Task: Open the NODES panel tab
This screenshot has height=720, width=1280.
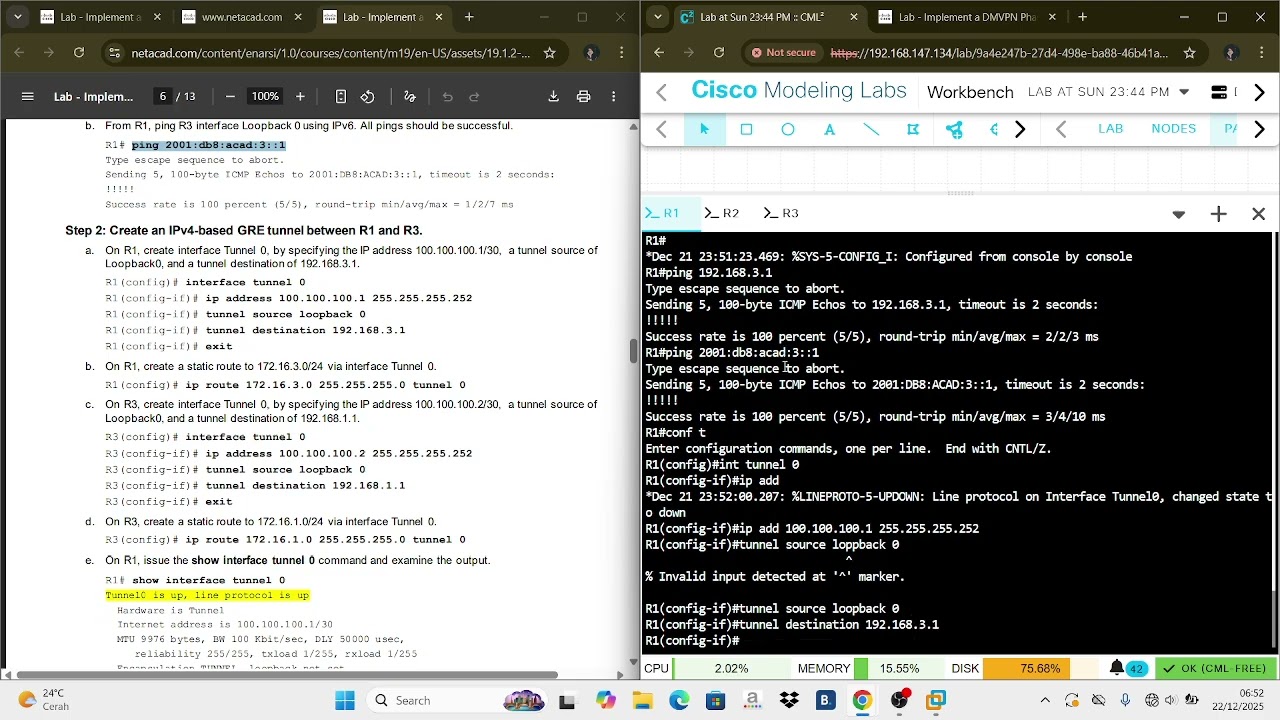Action: (x=1173, y=128)
